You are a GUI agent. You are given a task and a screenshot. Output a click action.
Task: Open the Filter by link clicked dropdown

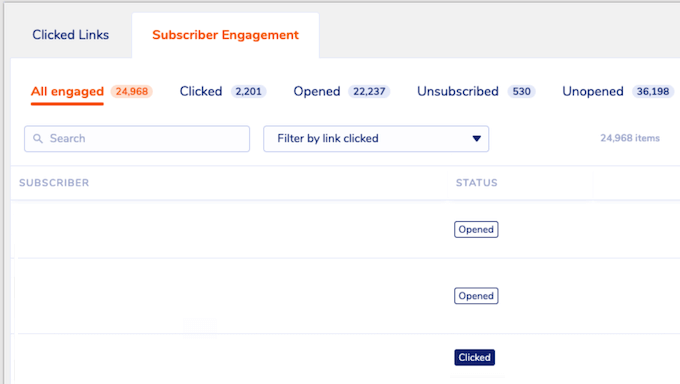[x=376, y=139]
